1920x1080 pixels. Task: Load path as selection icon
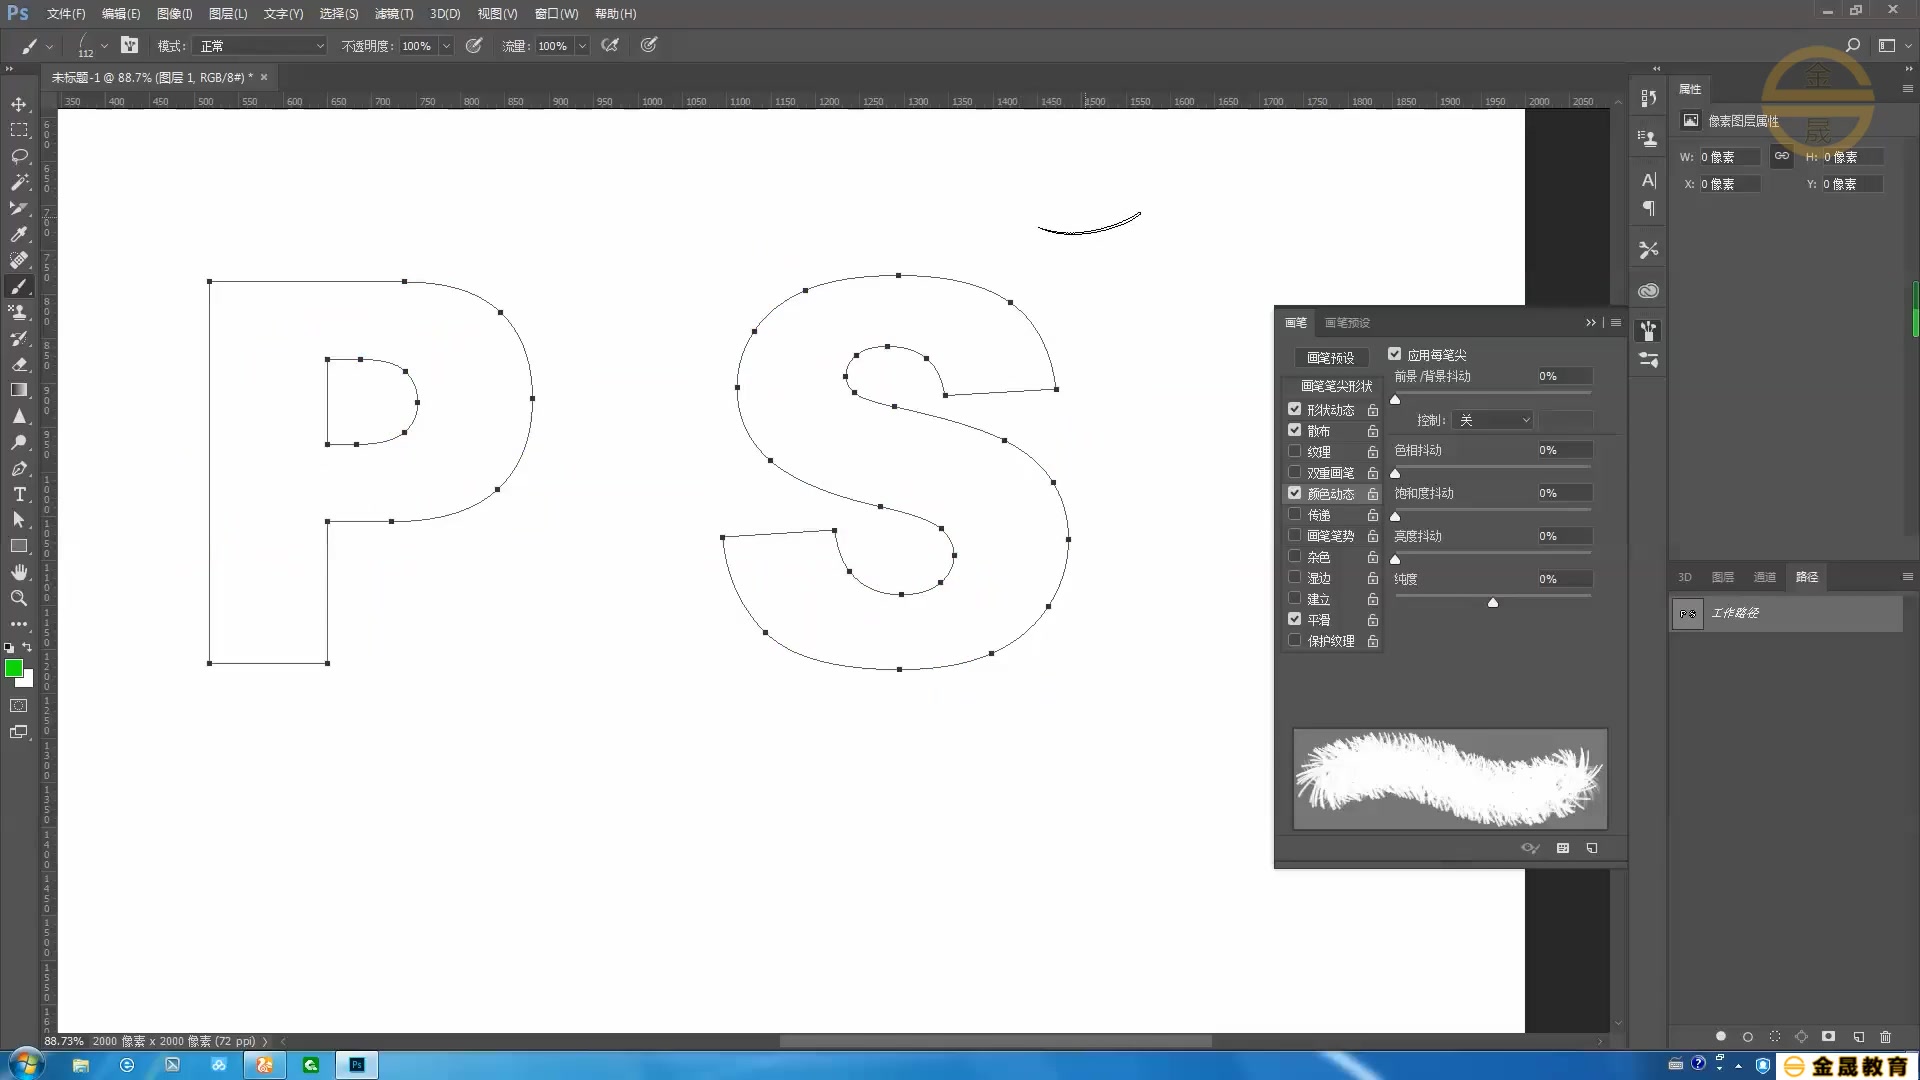[1775, 1037]
